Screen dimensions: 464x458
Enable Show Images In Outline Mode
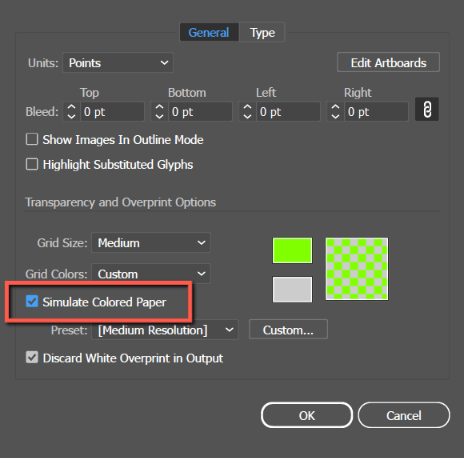[32, 139]
